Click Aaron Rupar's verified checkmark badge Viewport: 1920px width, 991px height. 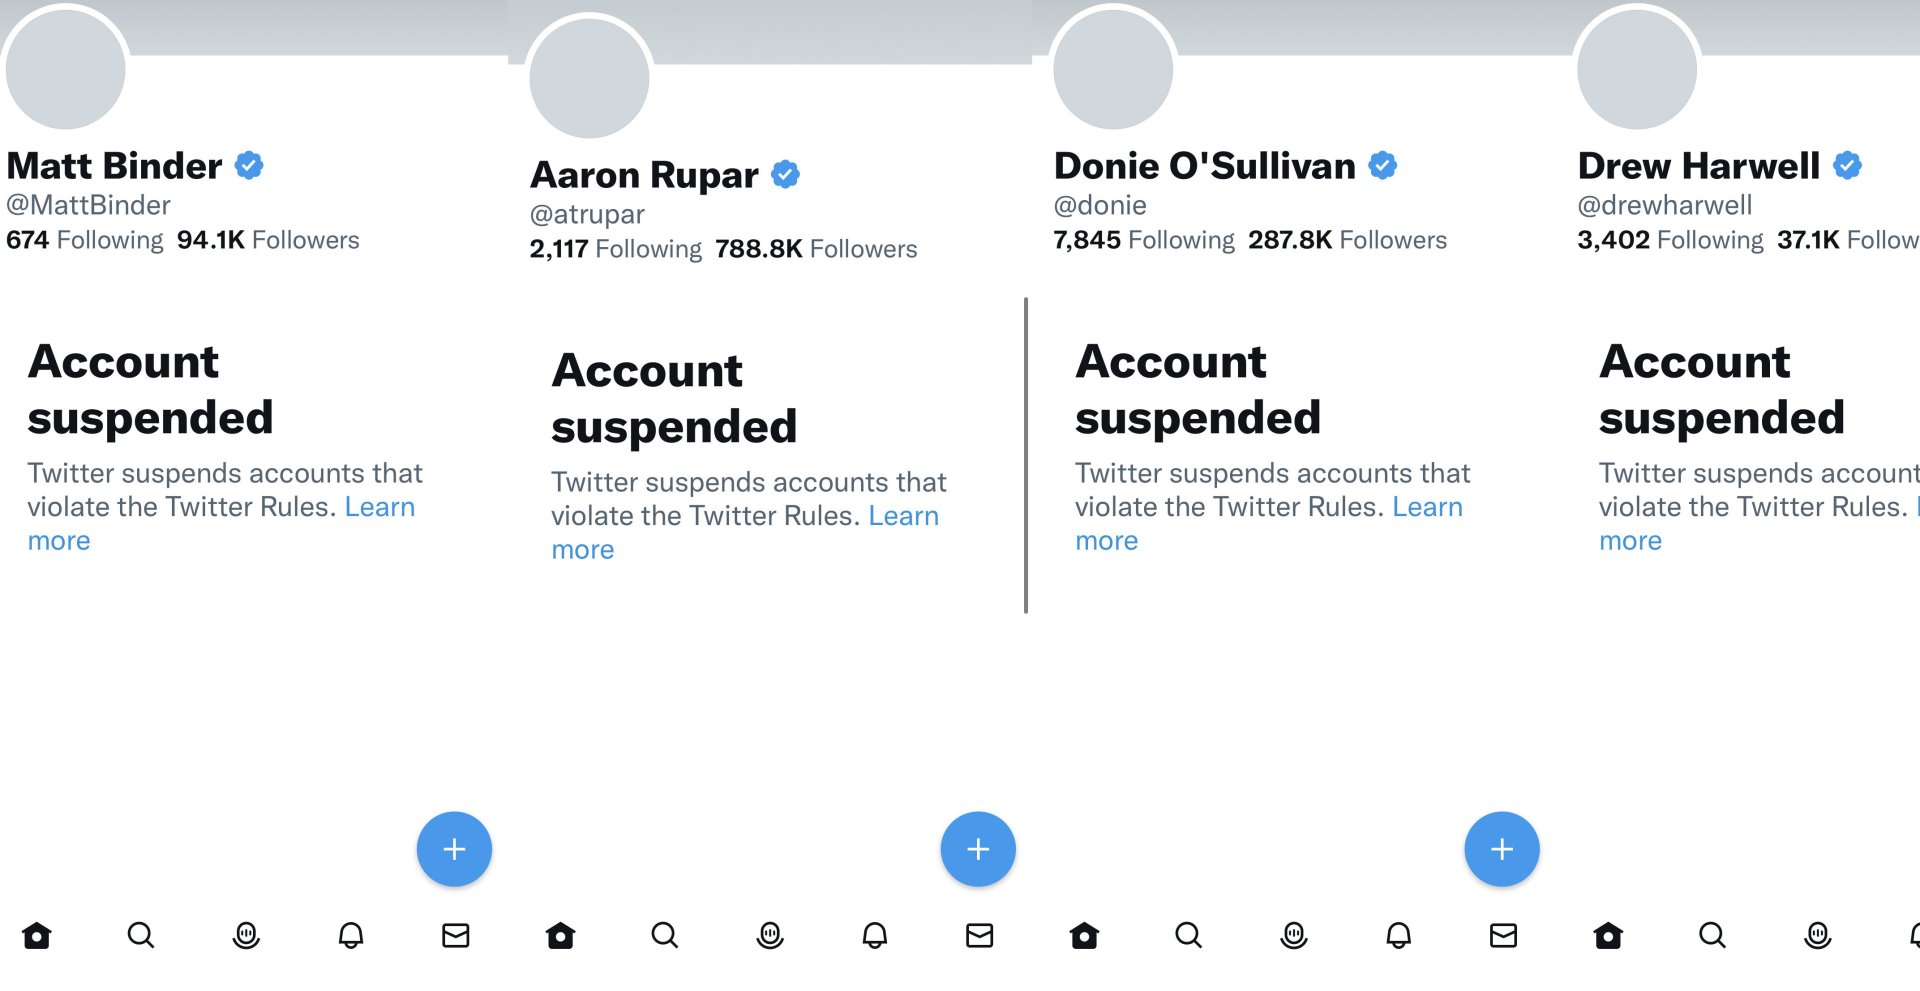[x=786, y=174]
